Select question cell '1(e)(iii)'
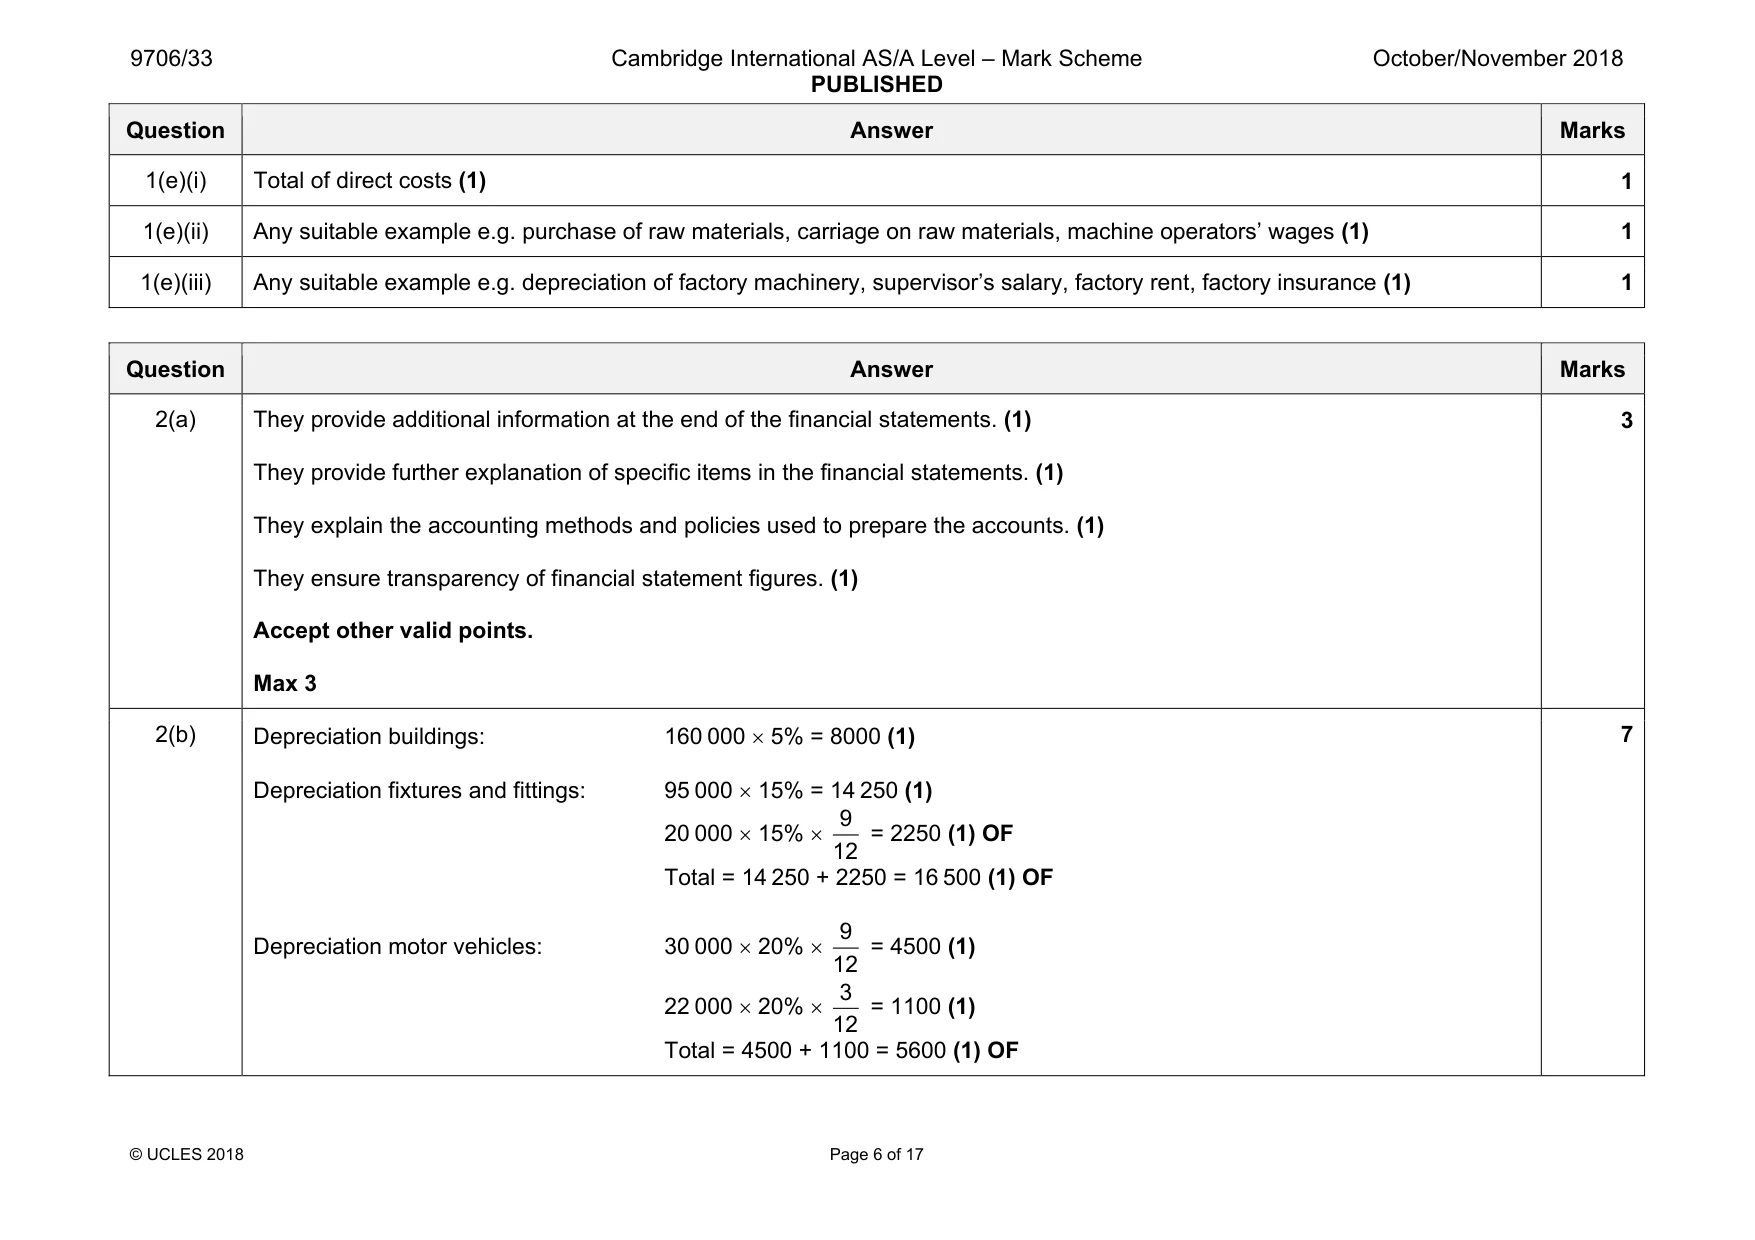 pos(175,283)
